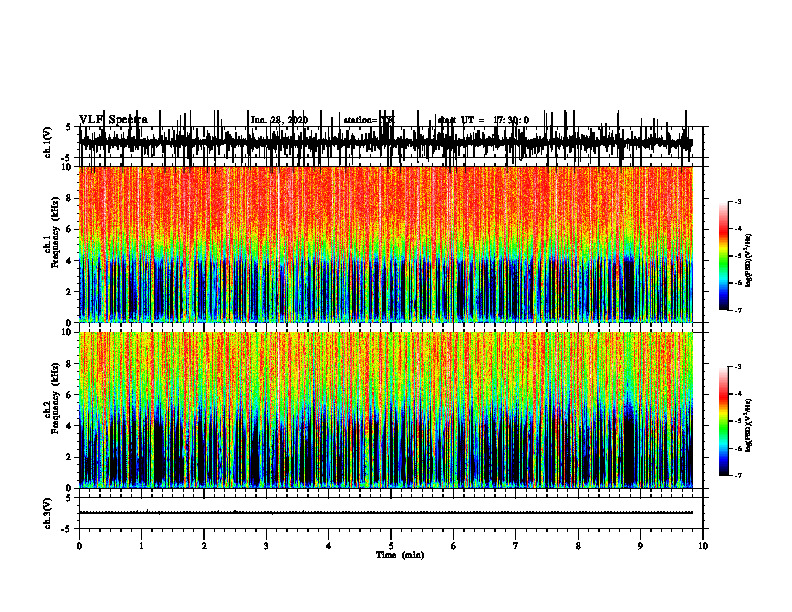Click the time axis tick label 7
The image size is (792, 612).
[x=516, y=546]
